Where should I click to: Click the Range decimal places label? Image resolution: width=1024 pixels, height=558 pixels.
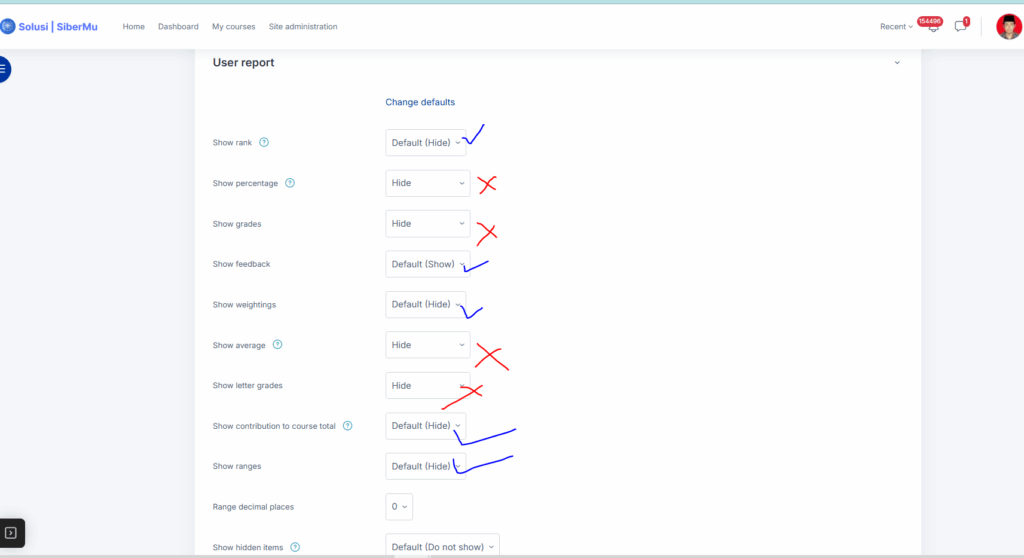253,507
